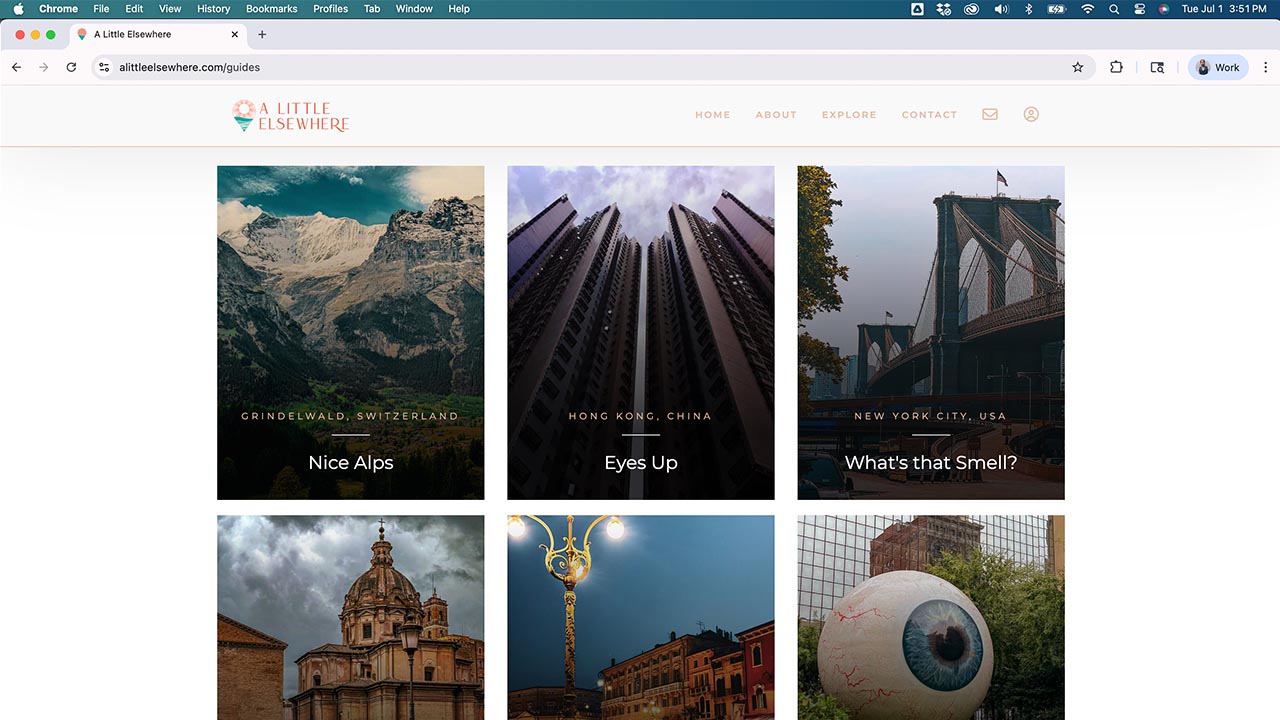Viewport: 1280px width, 720px height.
Task: Go forward to the next page
Action: coord(43,67)
